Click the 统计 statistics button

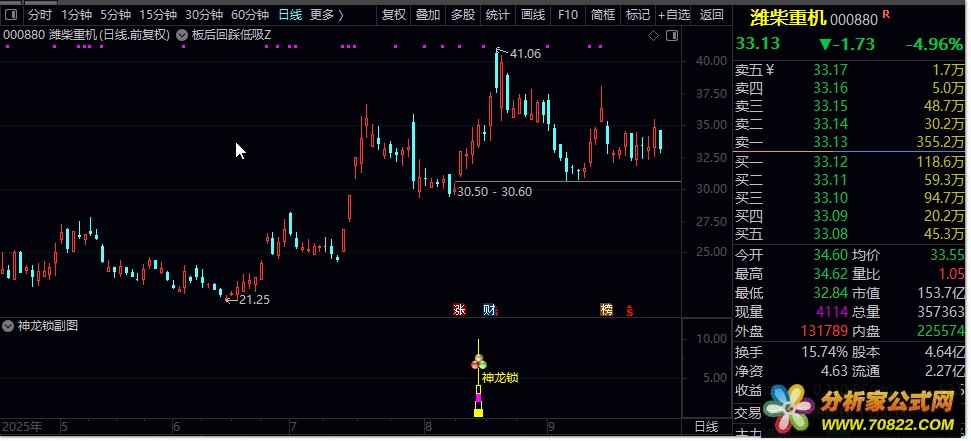497,15
